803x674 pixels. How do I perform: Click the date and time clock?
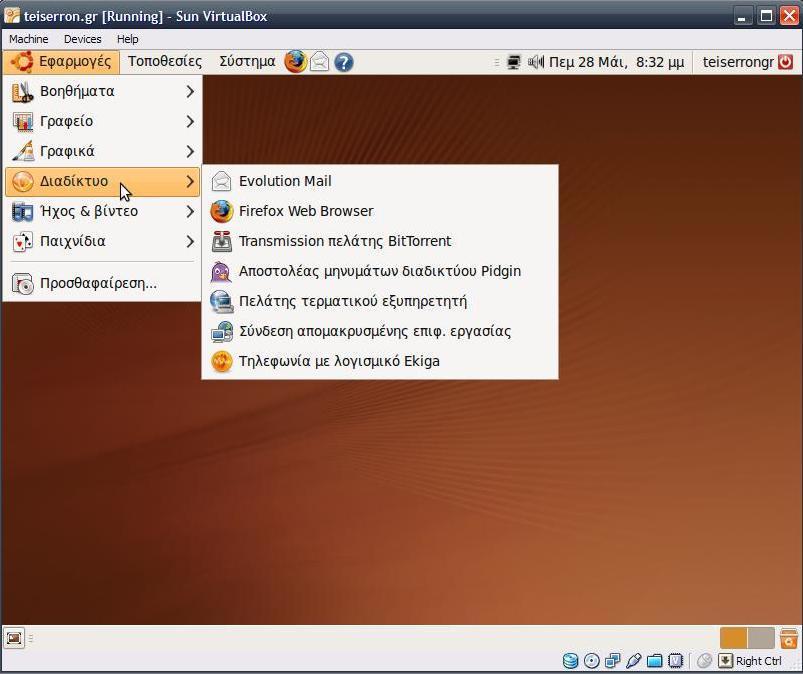[617, 62]
